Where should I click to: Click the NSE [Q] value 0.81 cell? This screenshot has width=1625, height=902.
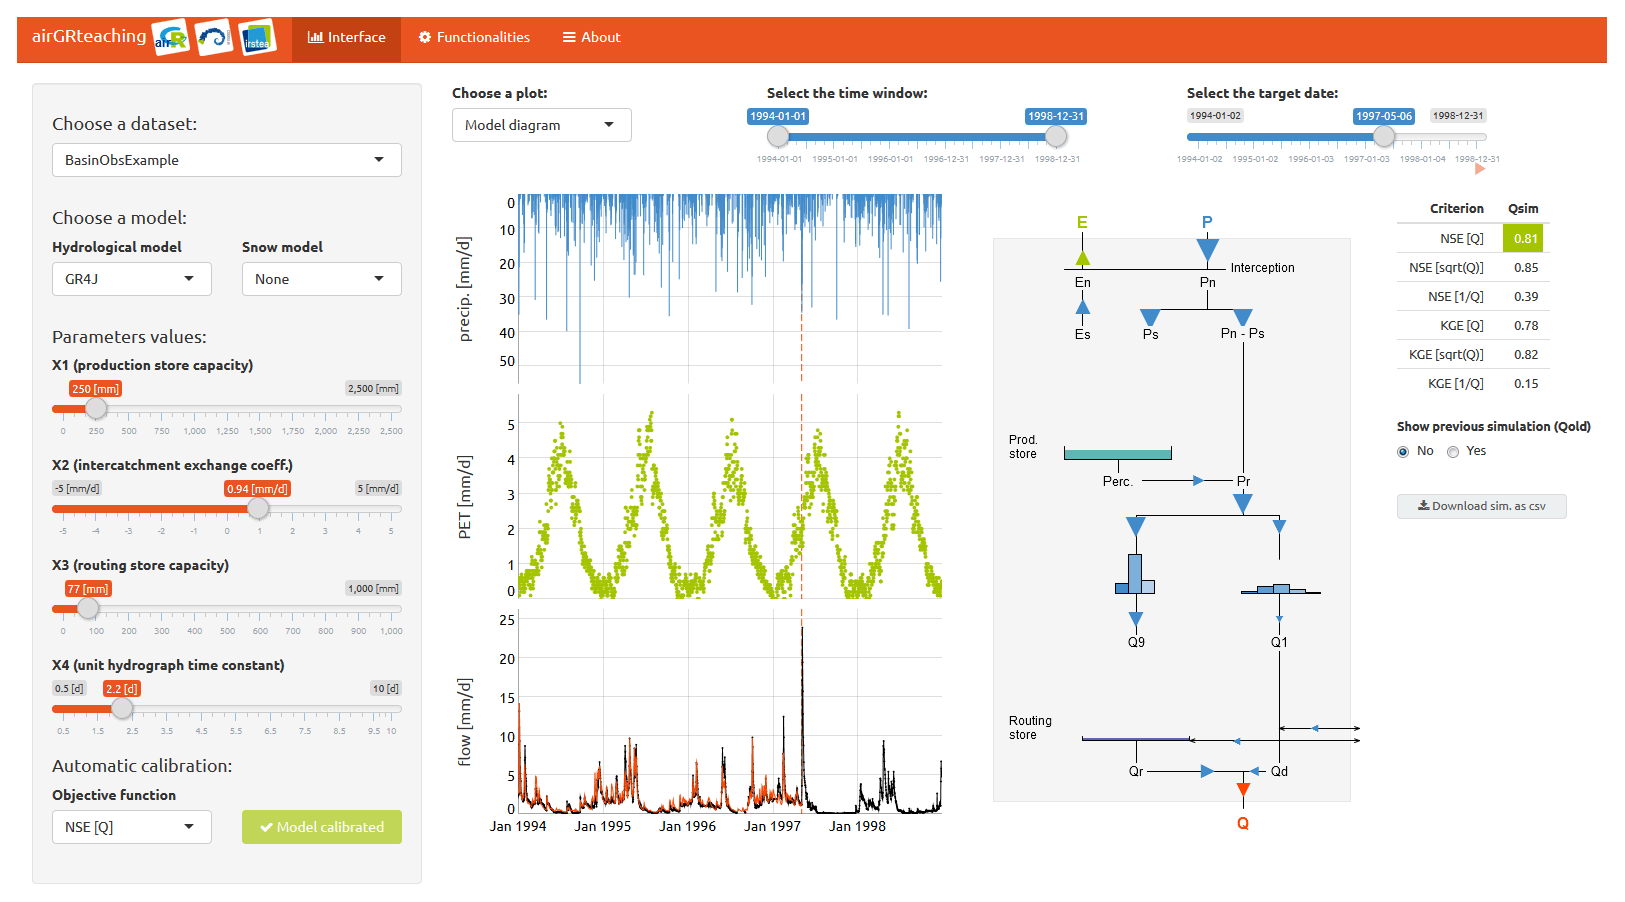pyautogui.click(x=1524, y=238)
